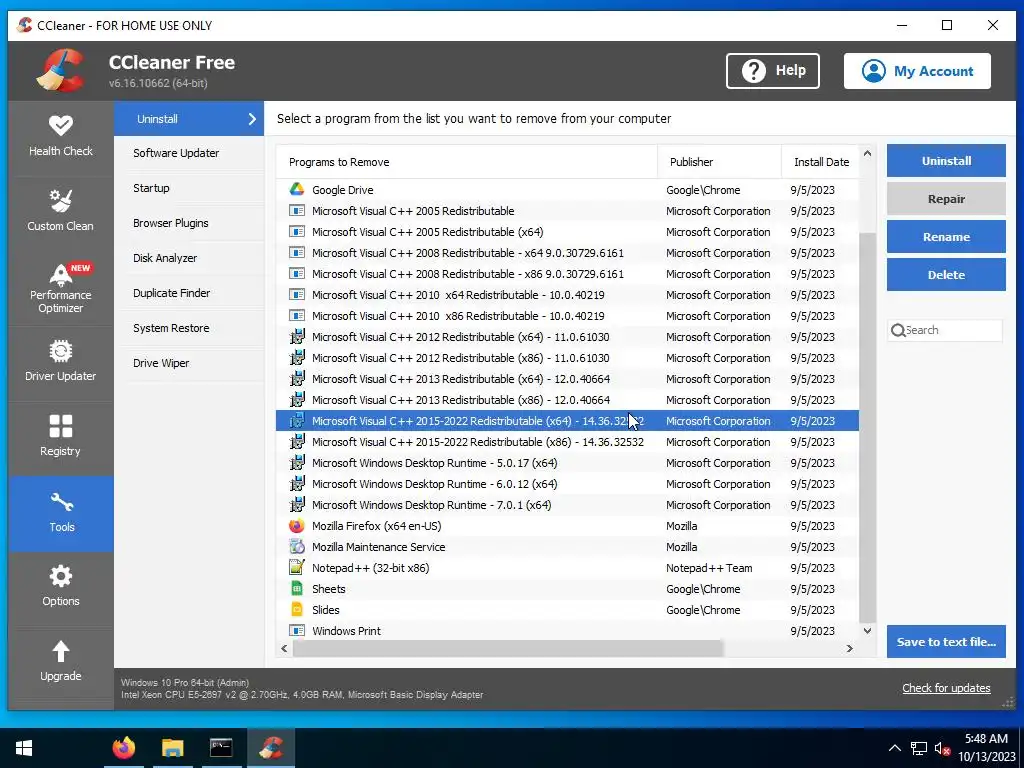The image size is (1024, 768).
Task: Click icon of Windows Desktop Runtime 5.0.17
Action: point(296,463)
